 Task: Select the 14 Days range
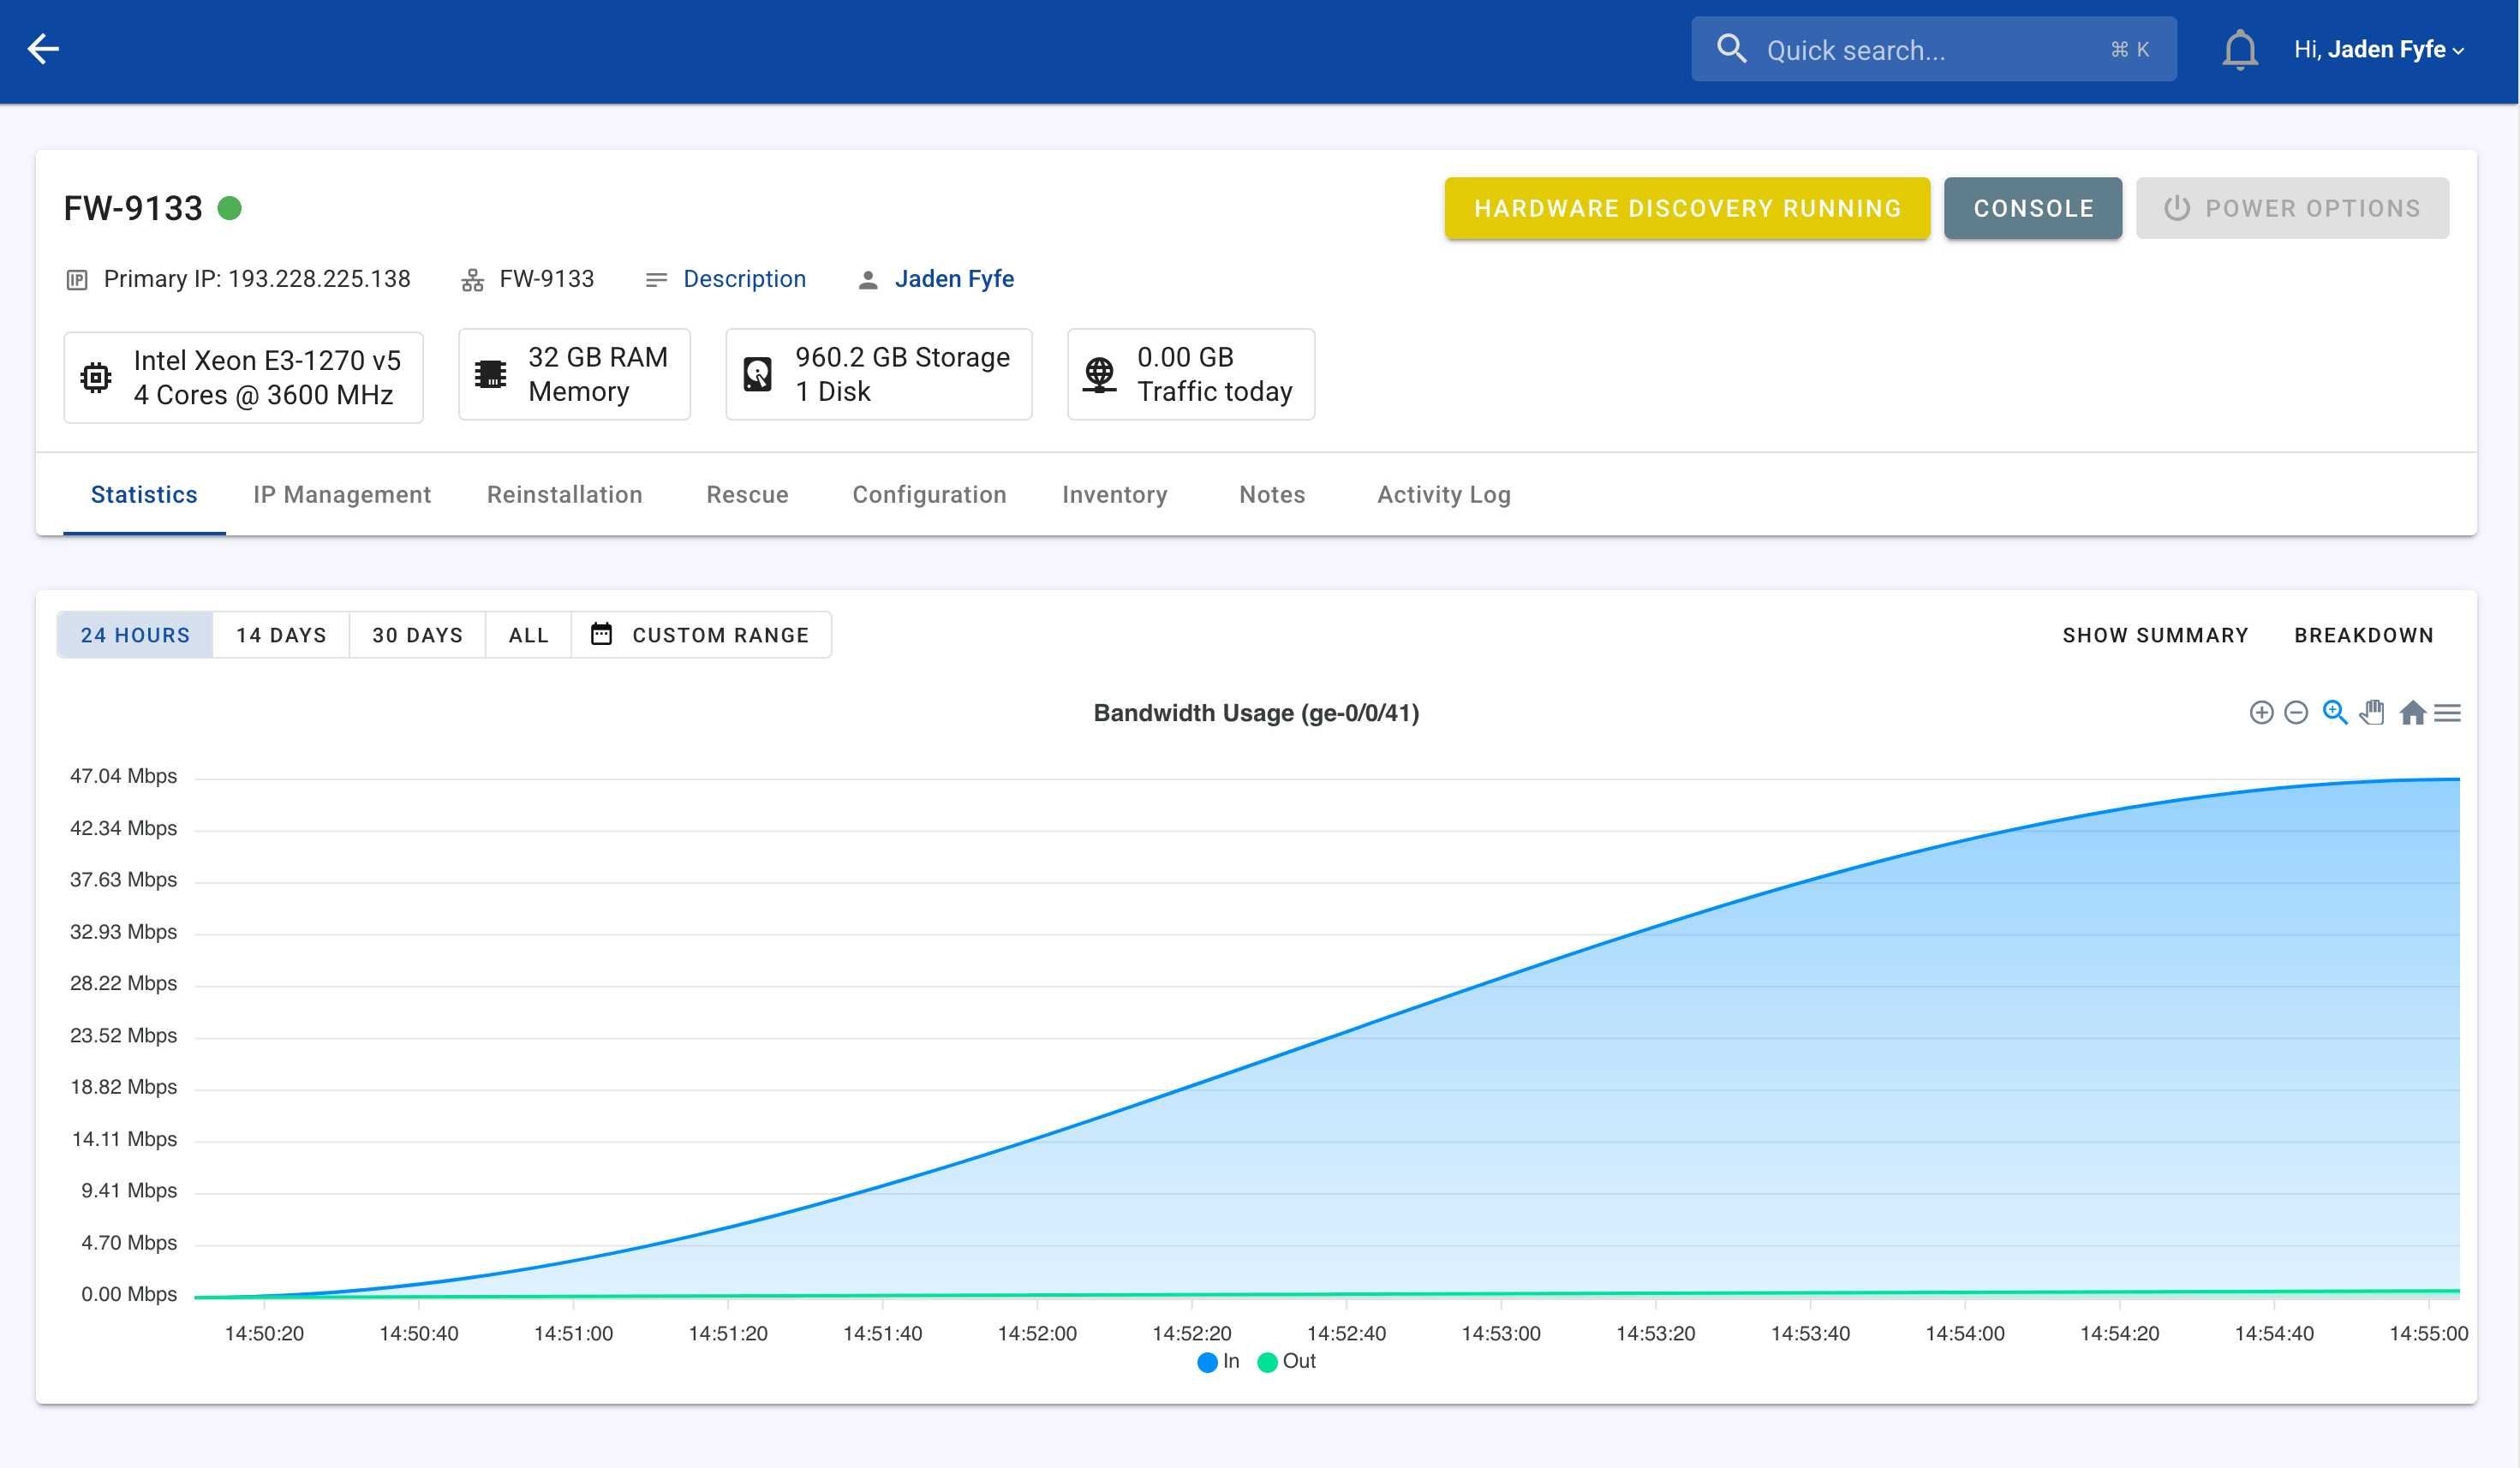281,635
